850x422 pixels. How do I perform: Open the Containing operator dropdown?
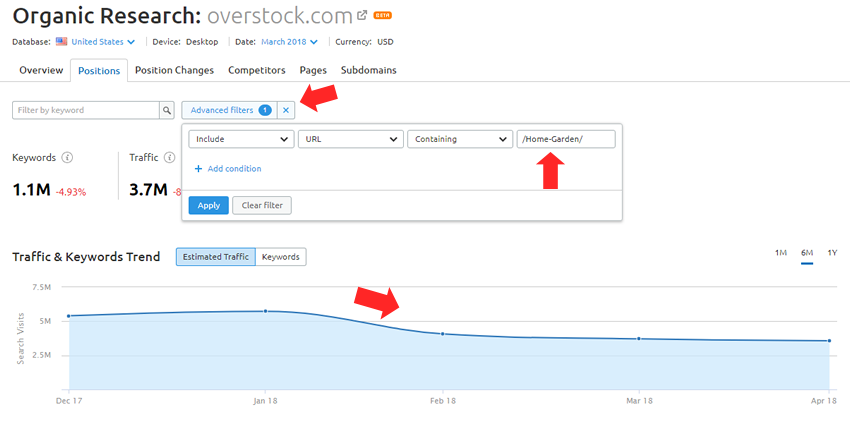click(460, 139)
